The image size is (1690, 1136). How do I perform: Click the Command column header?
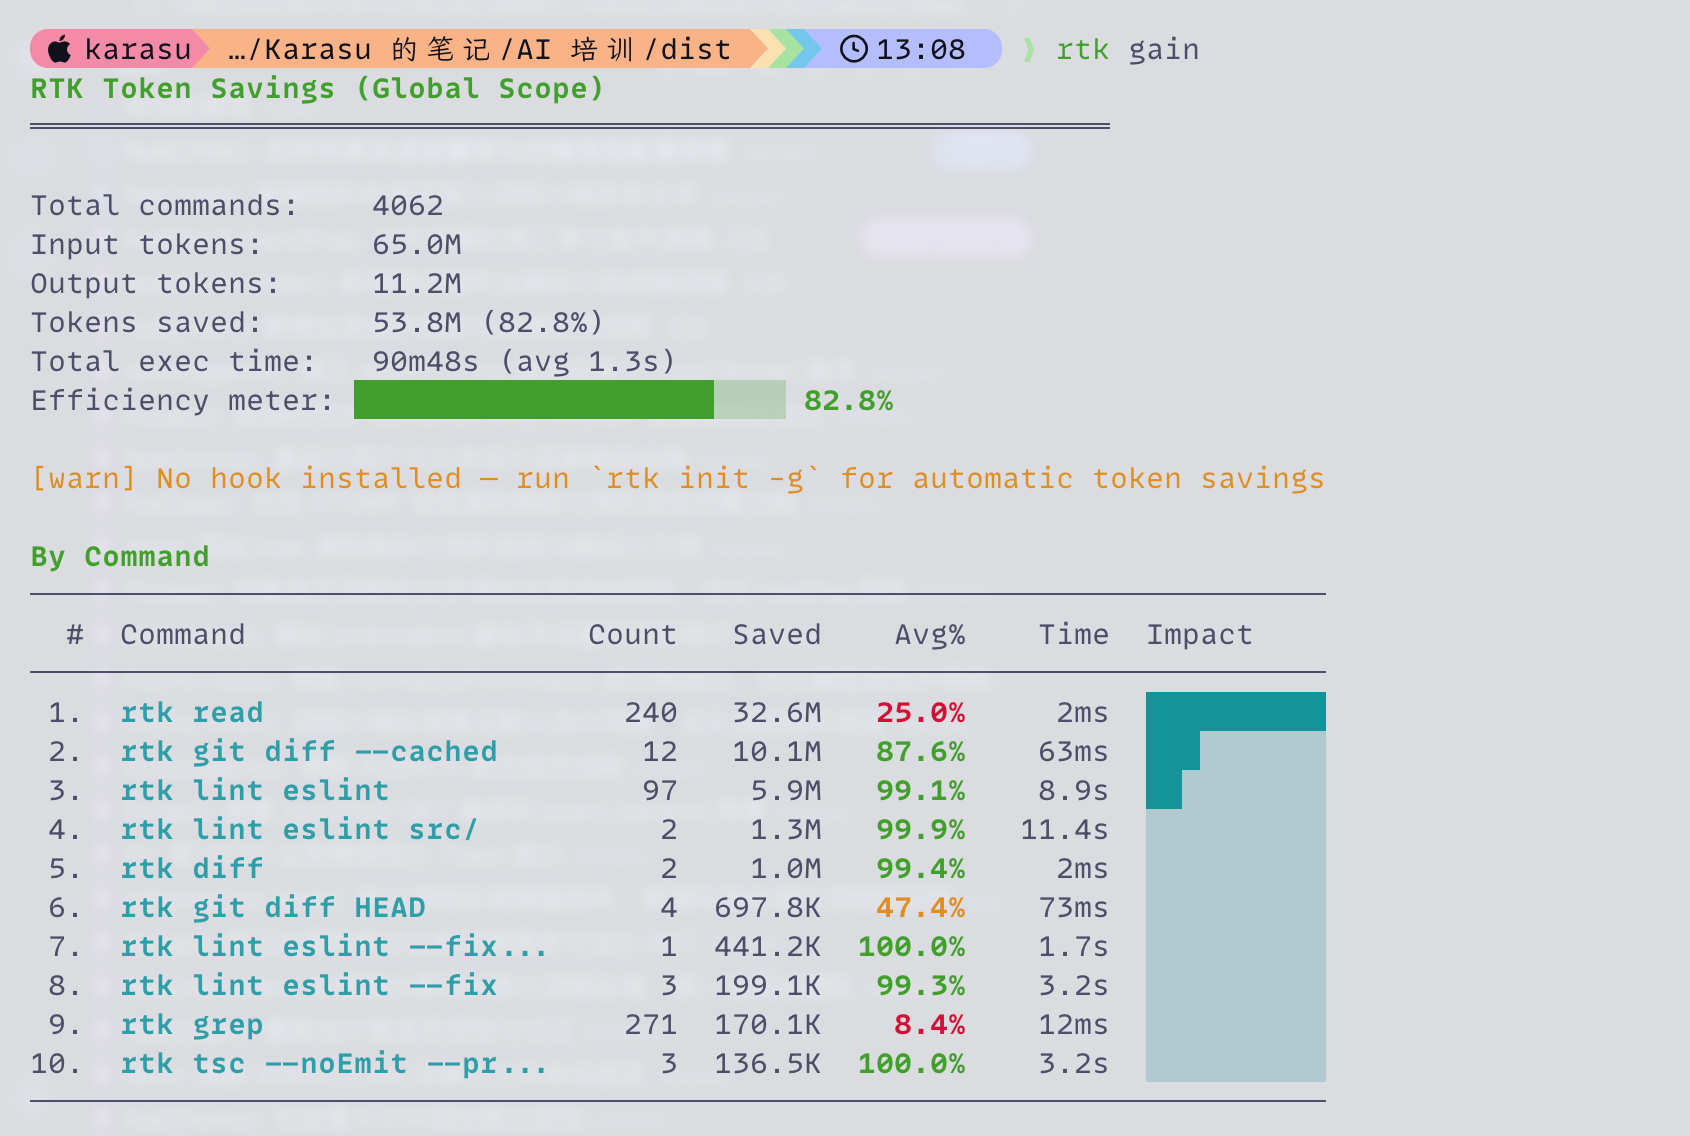183,635
